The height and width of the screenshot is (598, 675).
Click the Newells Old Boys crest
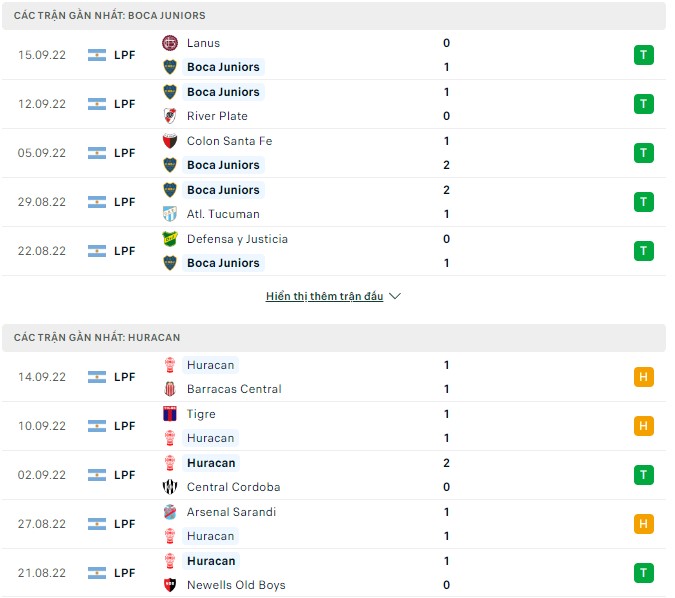pyautogui.click(x=170, y=585)
